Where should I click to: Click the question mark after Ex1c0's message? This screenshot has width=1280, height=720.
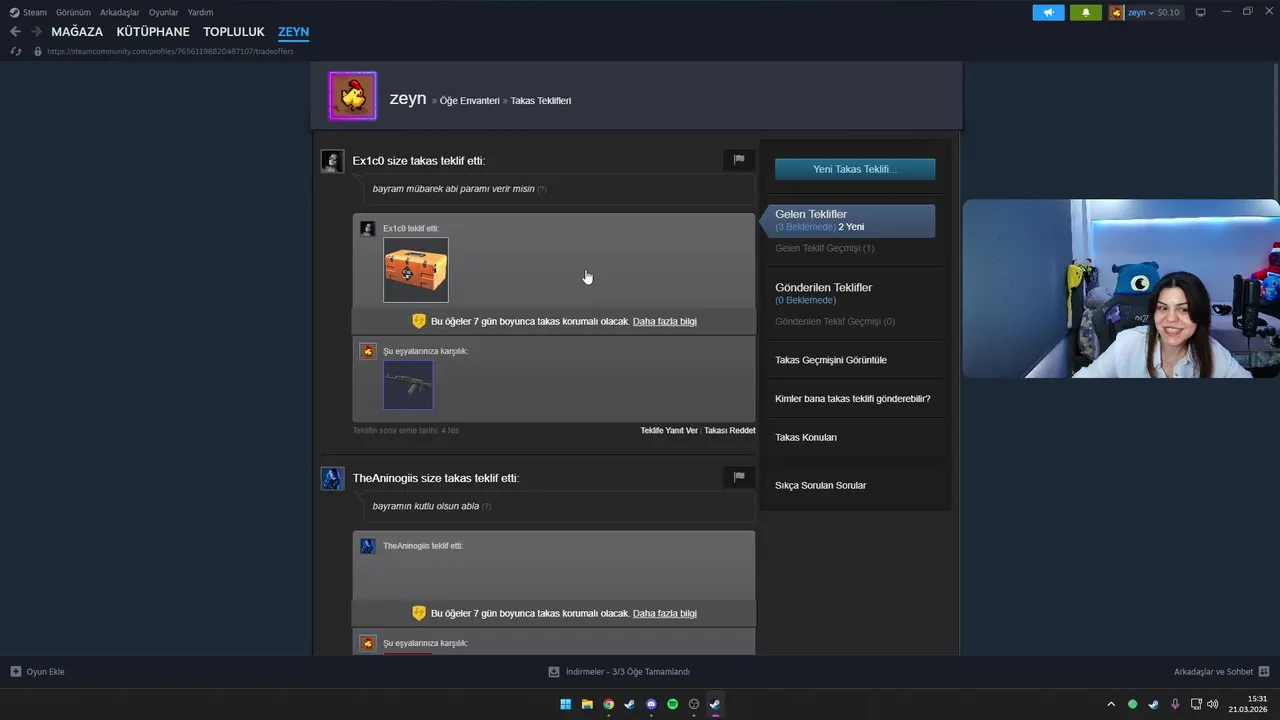[x=542, y=189]
